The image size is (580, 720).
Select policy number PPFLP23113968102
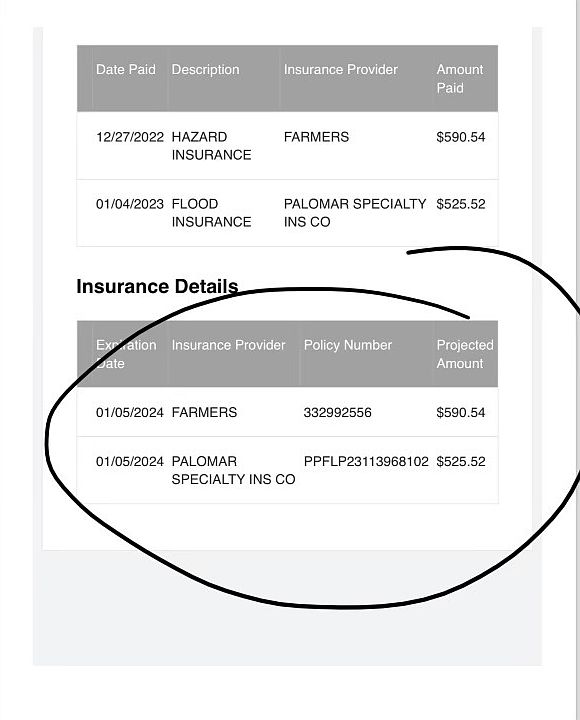[366, 461]
